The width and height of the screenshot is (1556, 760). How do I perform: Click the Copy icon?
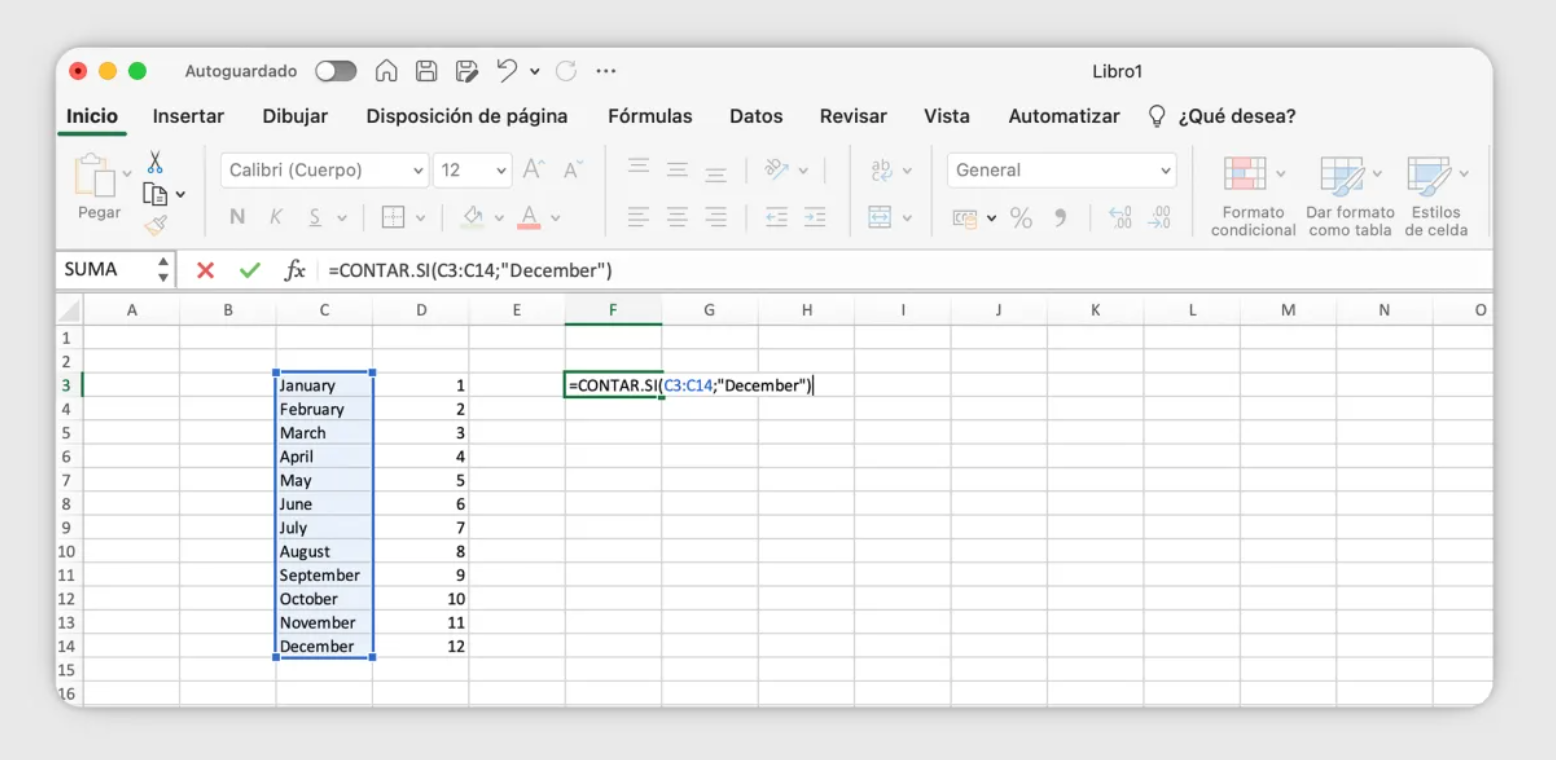tap(155, 194)
